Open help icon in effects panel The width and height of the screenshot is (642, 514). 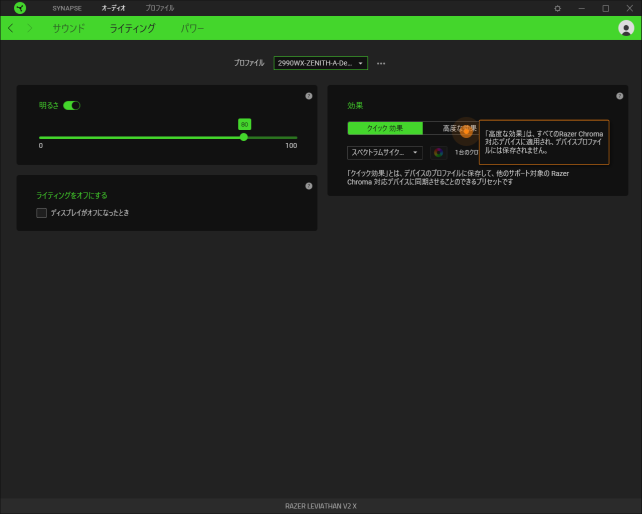(619, 96)
